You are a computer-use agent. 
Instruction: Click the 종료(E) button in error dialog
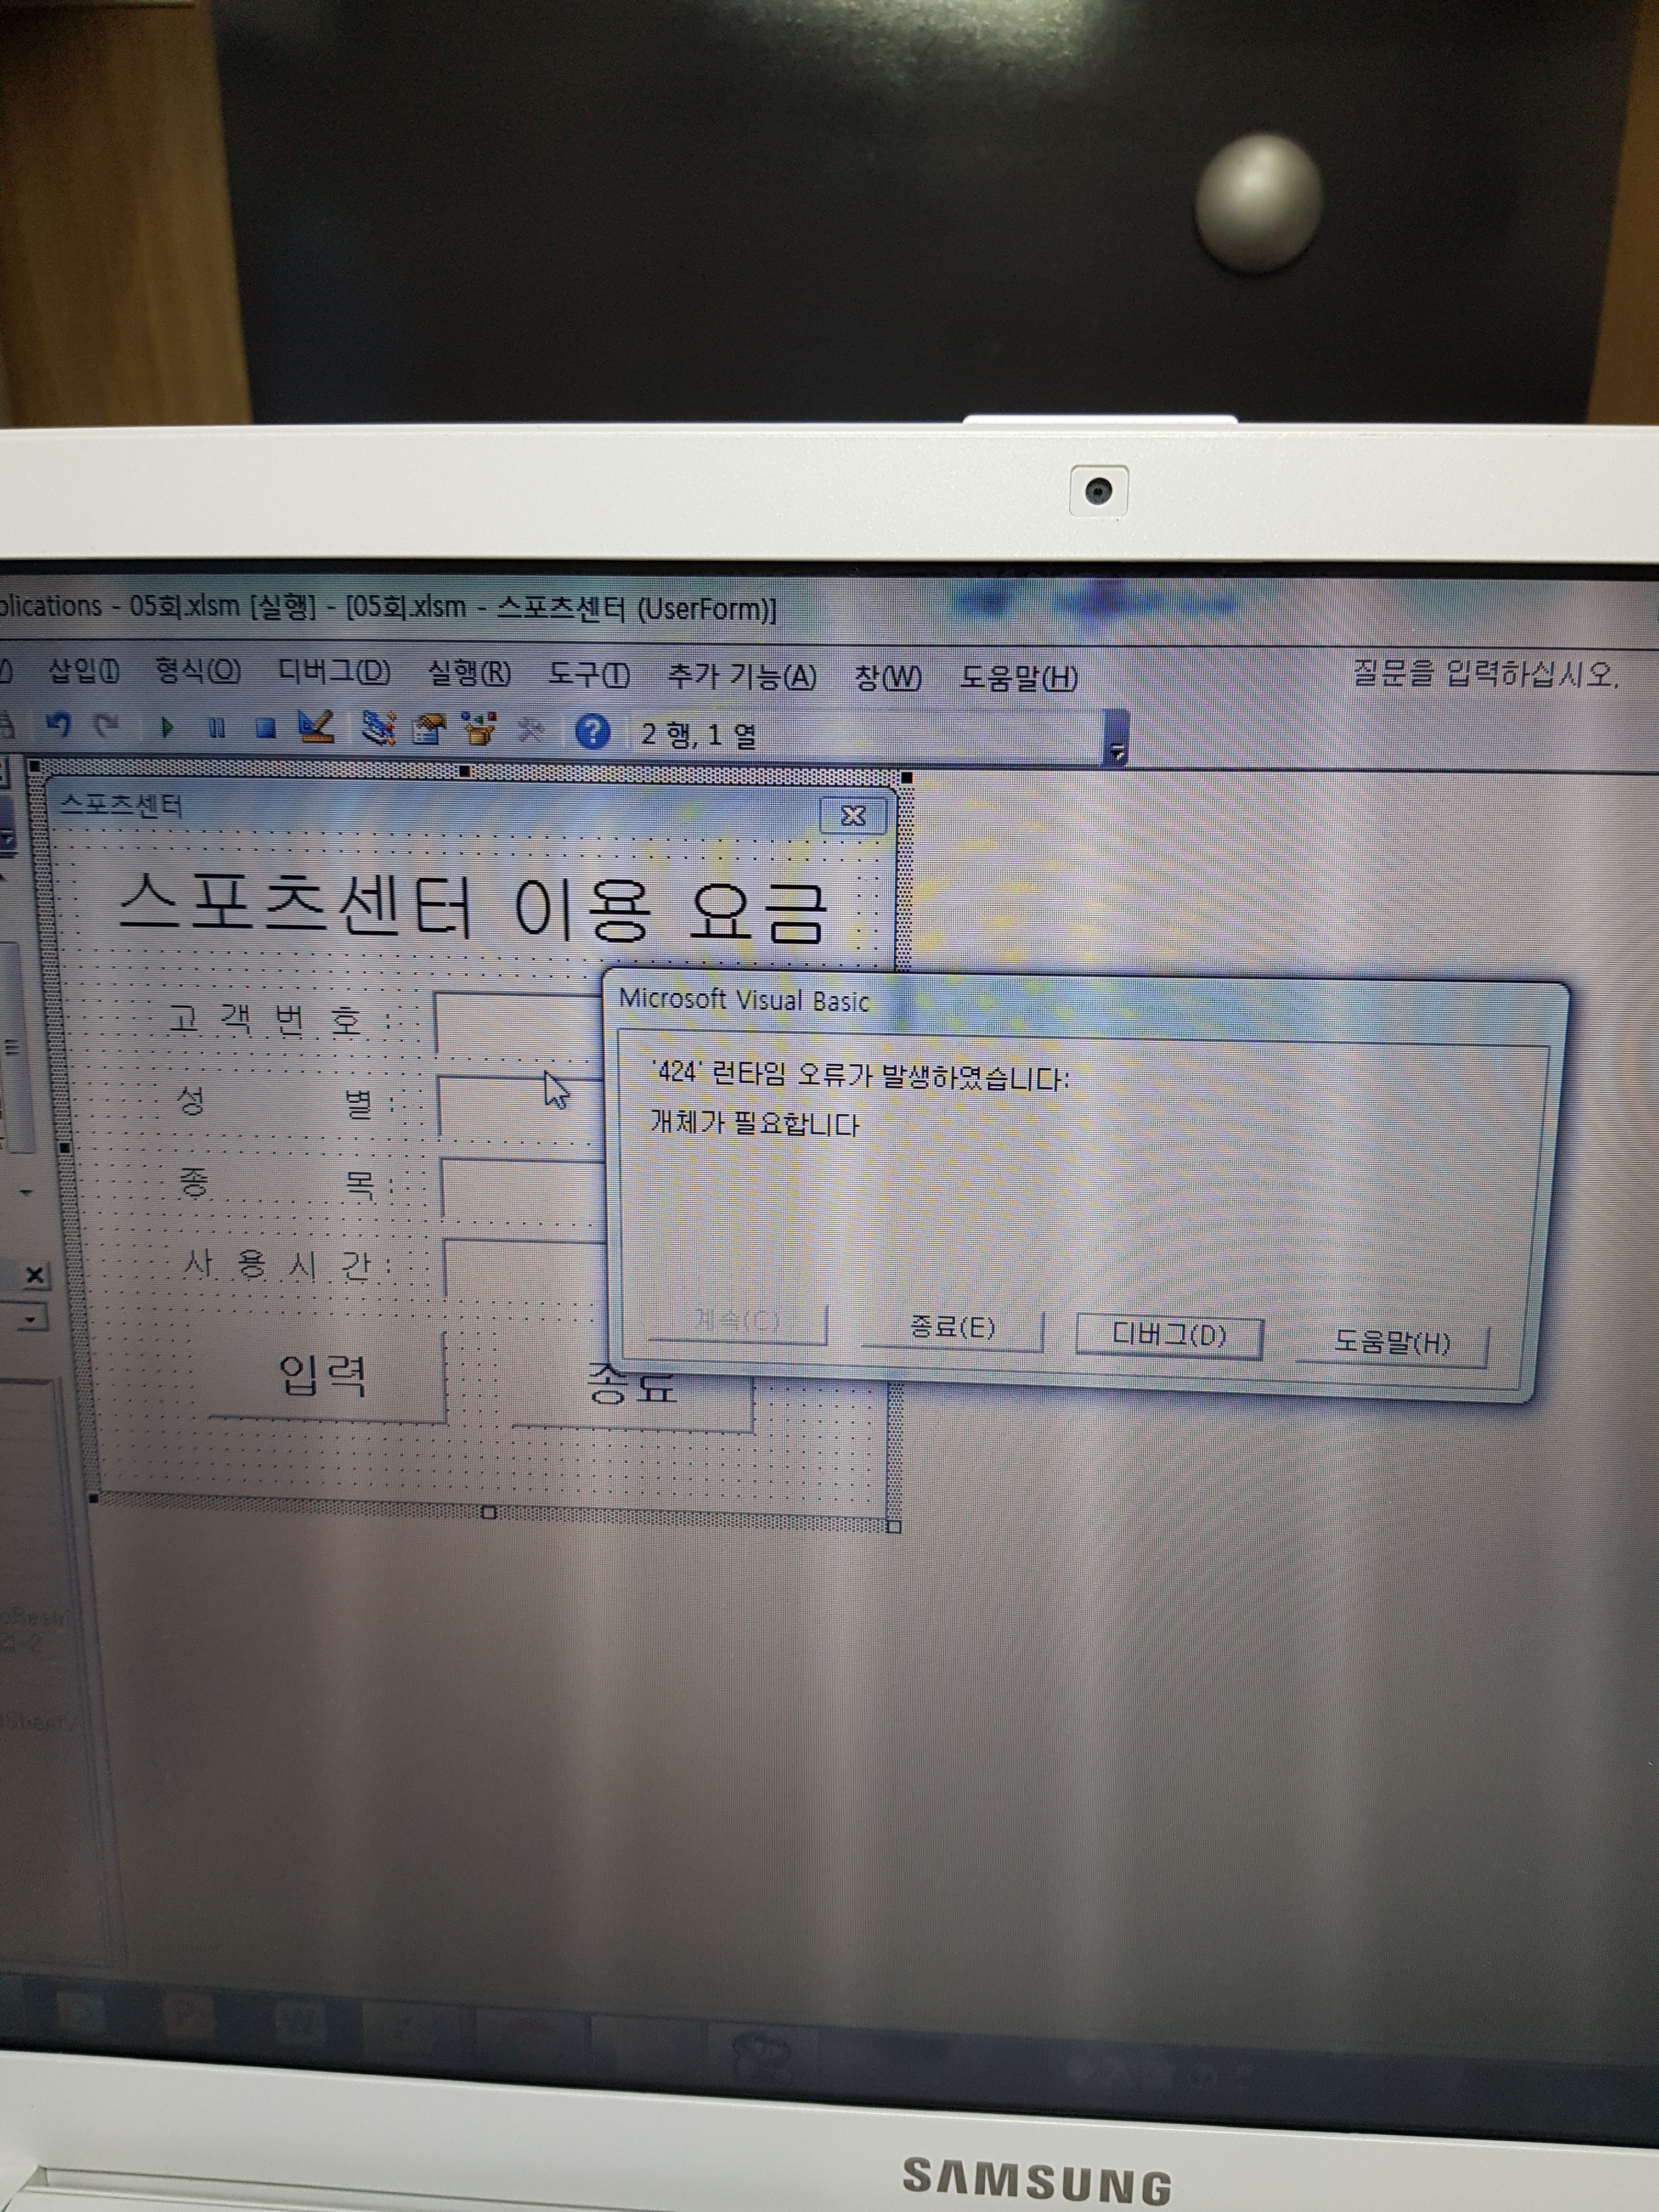point(952,1328)
